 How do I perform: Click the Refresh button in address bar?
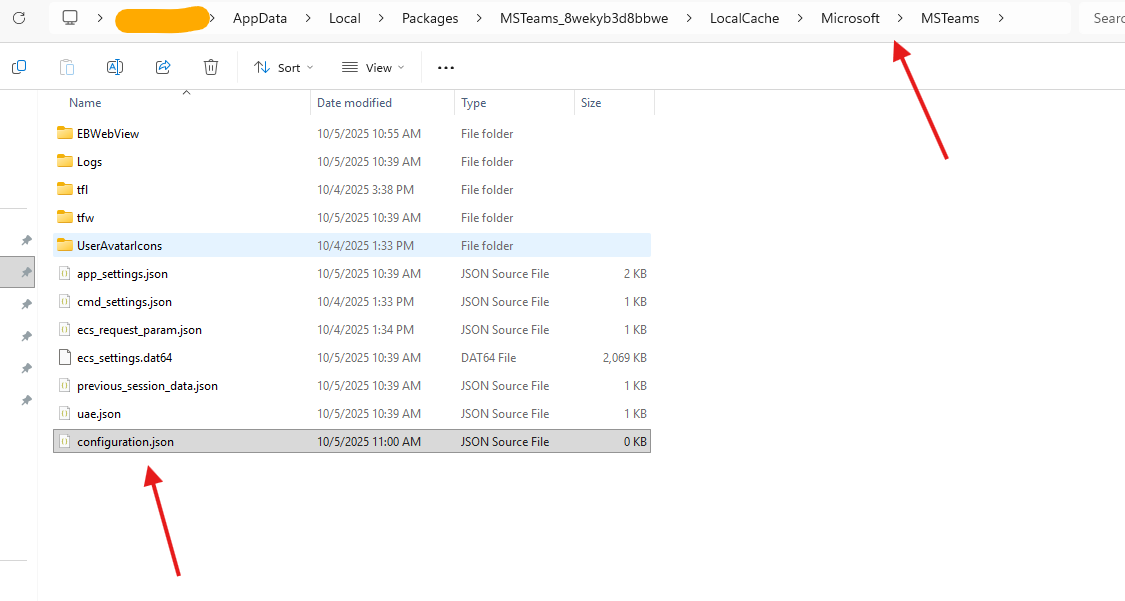tap(19, 18)
